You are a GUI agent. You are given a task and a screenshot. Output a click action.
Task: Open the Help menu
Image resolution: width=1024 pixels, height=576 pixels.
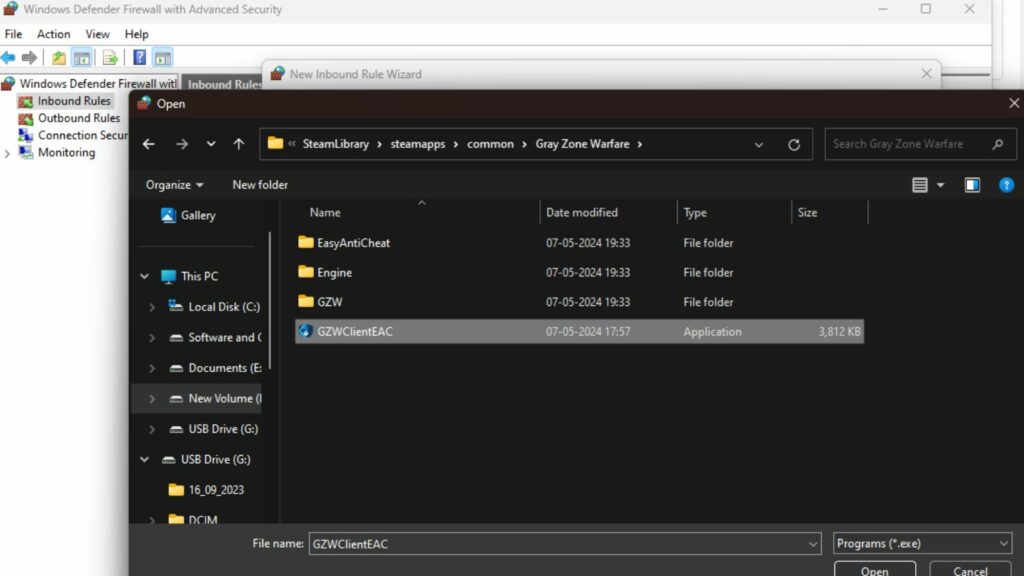coord(136,34)
